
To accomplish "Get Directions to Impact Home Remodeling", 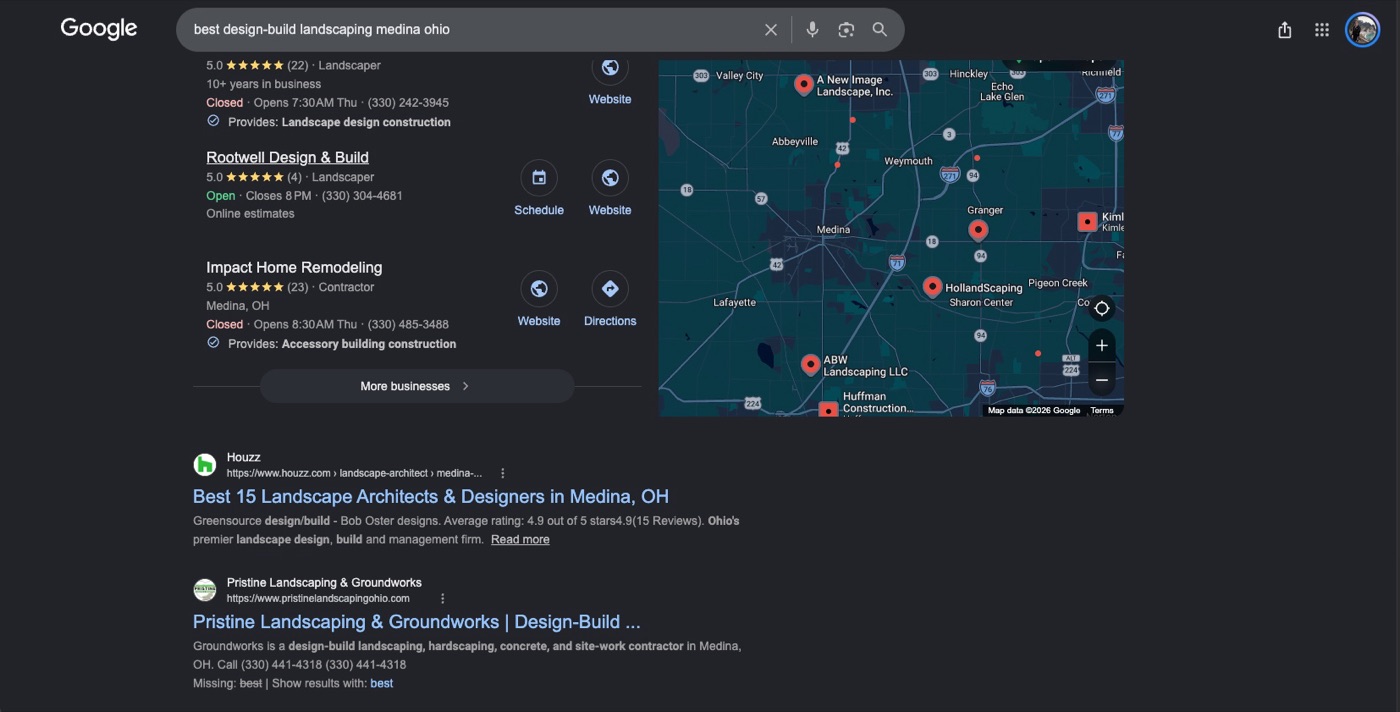I will pos(610,289).
